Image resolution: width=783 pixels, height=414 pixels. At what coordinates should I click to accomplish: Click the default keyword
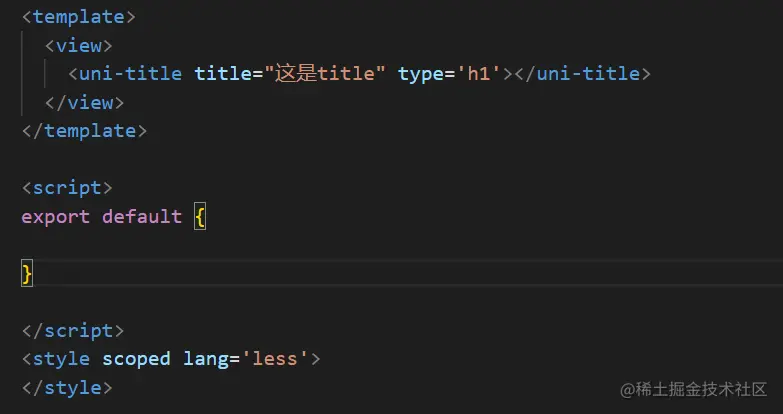point(142,217)
